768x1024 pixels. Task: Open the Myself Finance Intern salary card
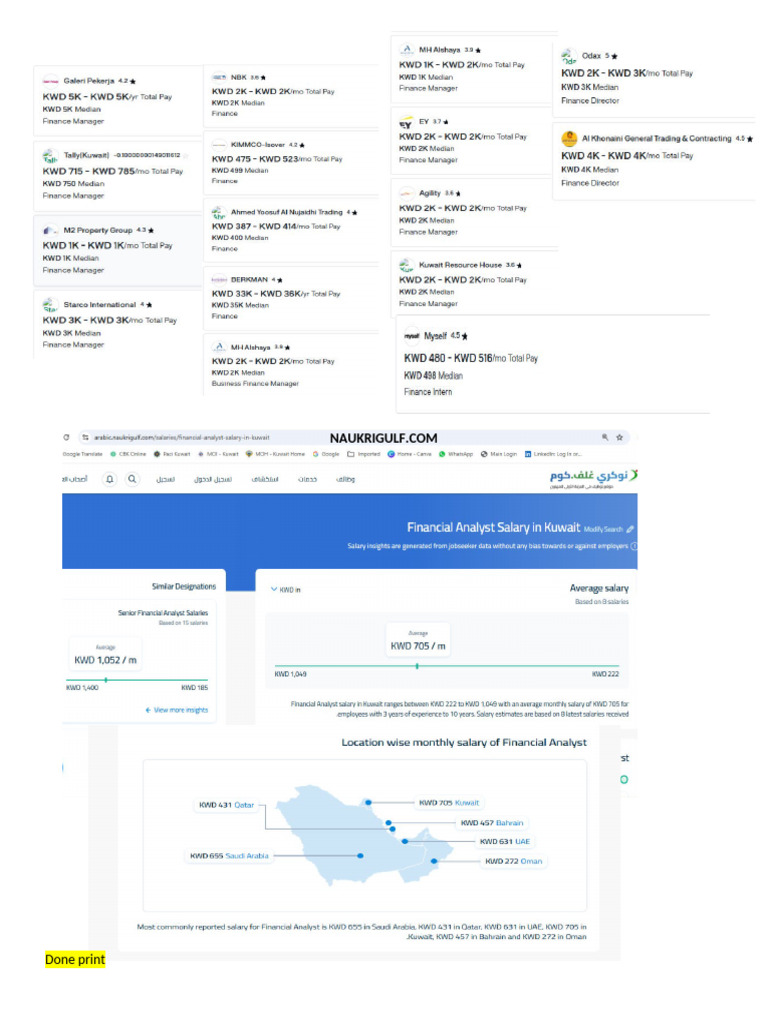pos(552,364)
